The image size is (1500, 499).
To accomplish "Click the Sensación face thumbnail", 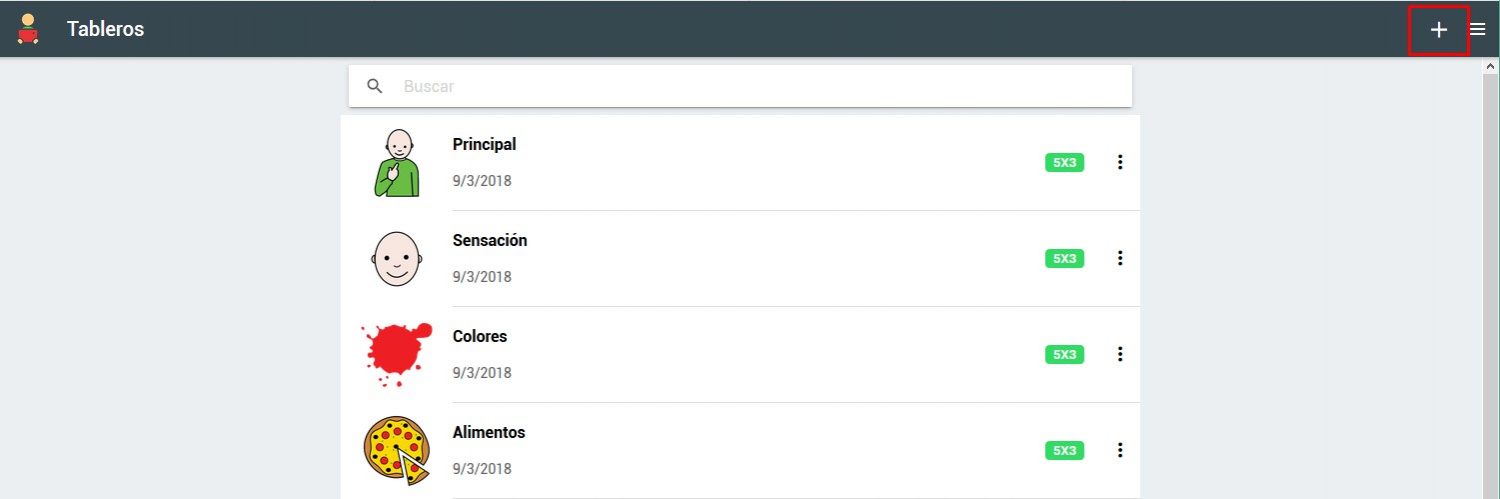I will click(x=396, y=259).
